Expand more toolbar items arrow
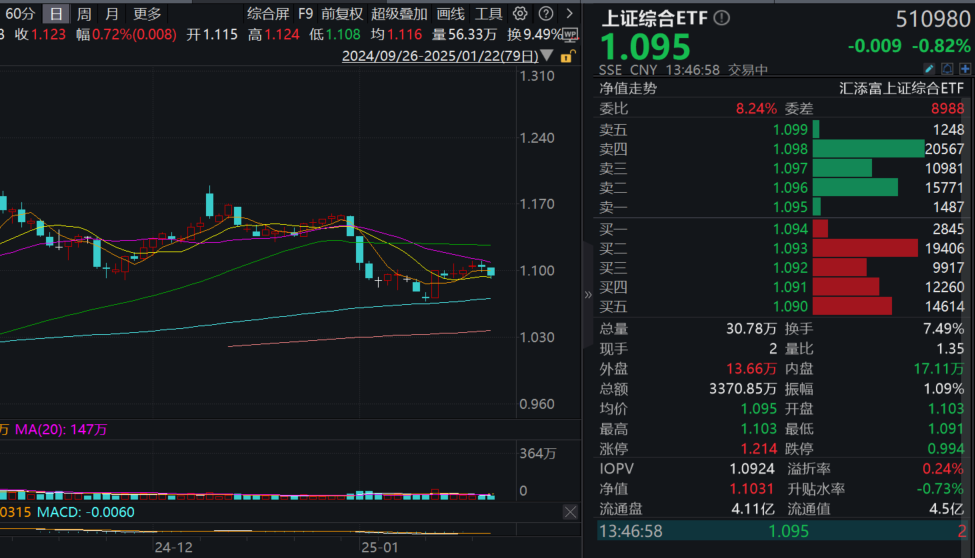Image resolution: width=975 pixels, height=558 pixels. pos(569,13)
